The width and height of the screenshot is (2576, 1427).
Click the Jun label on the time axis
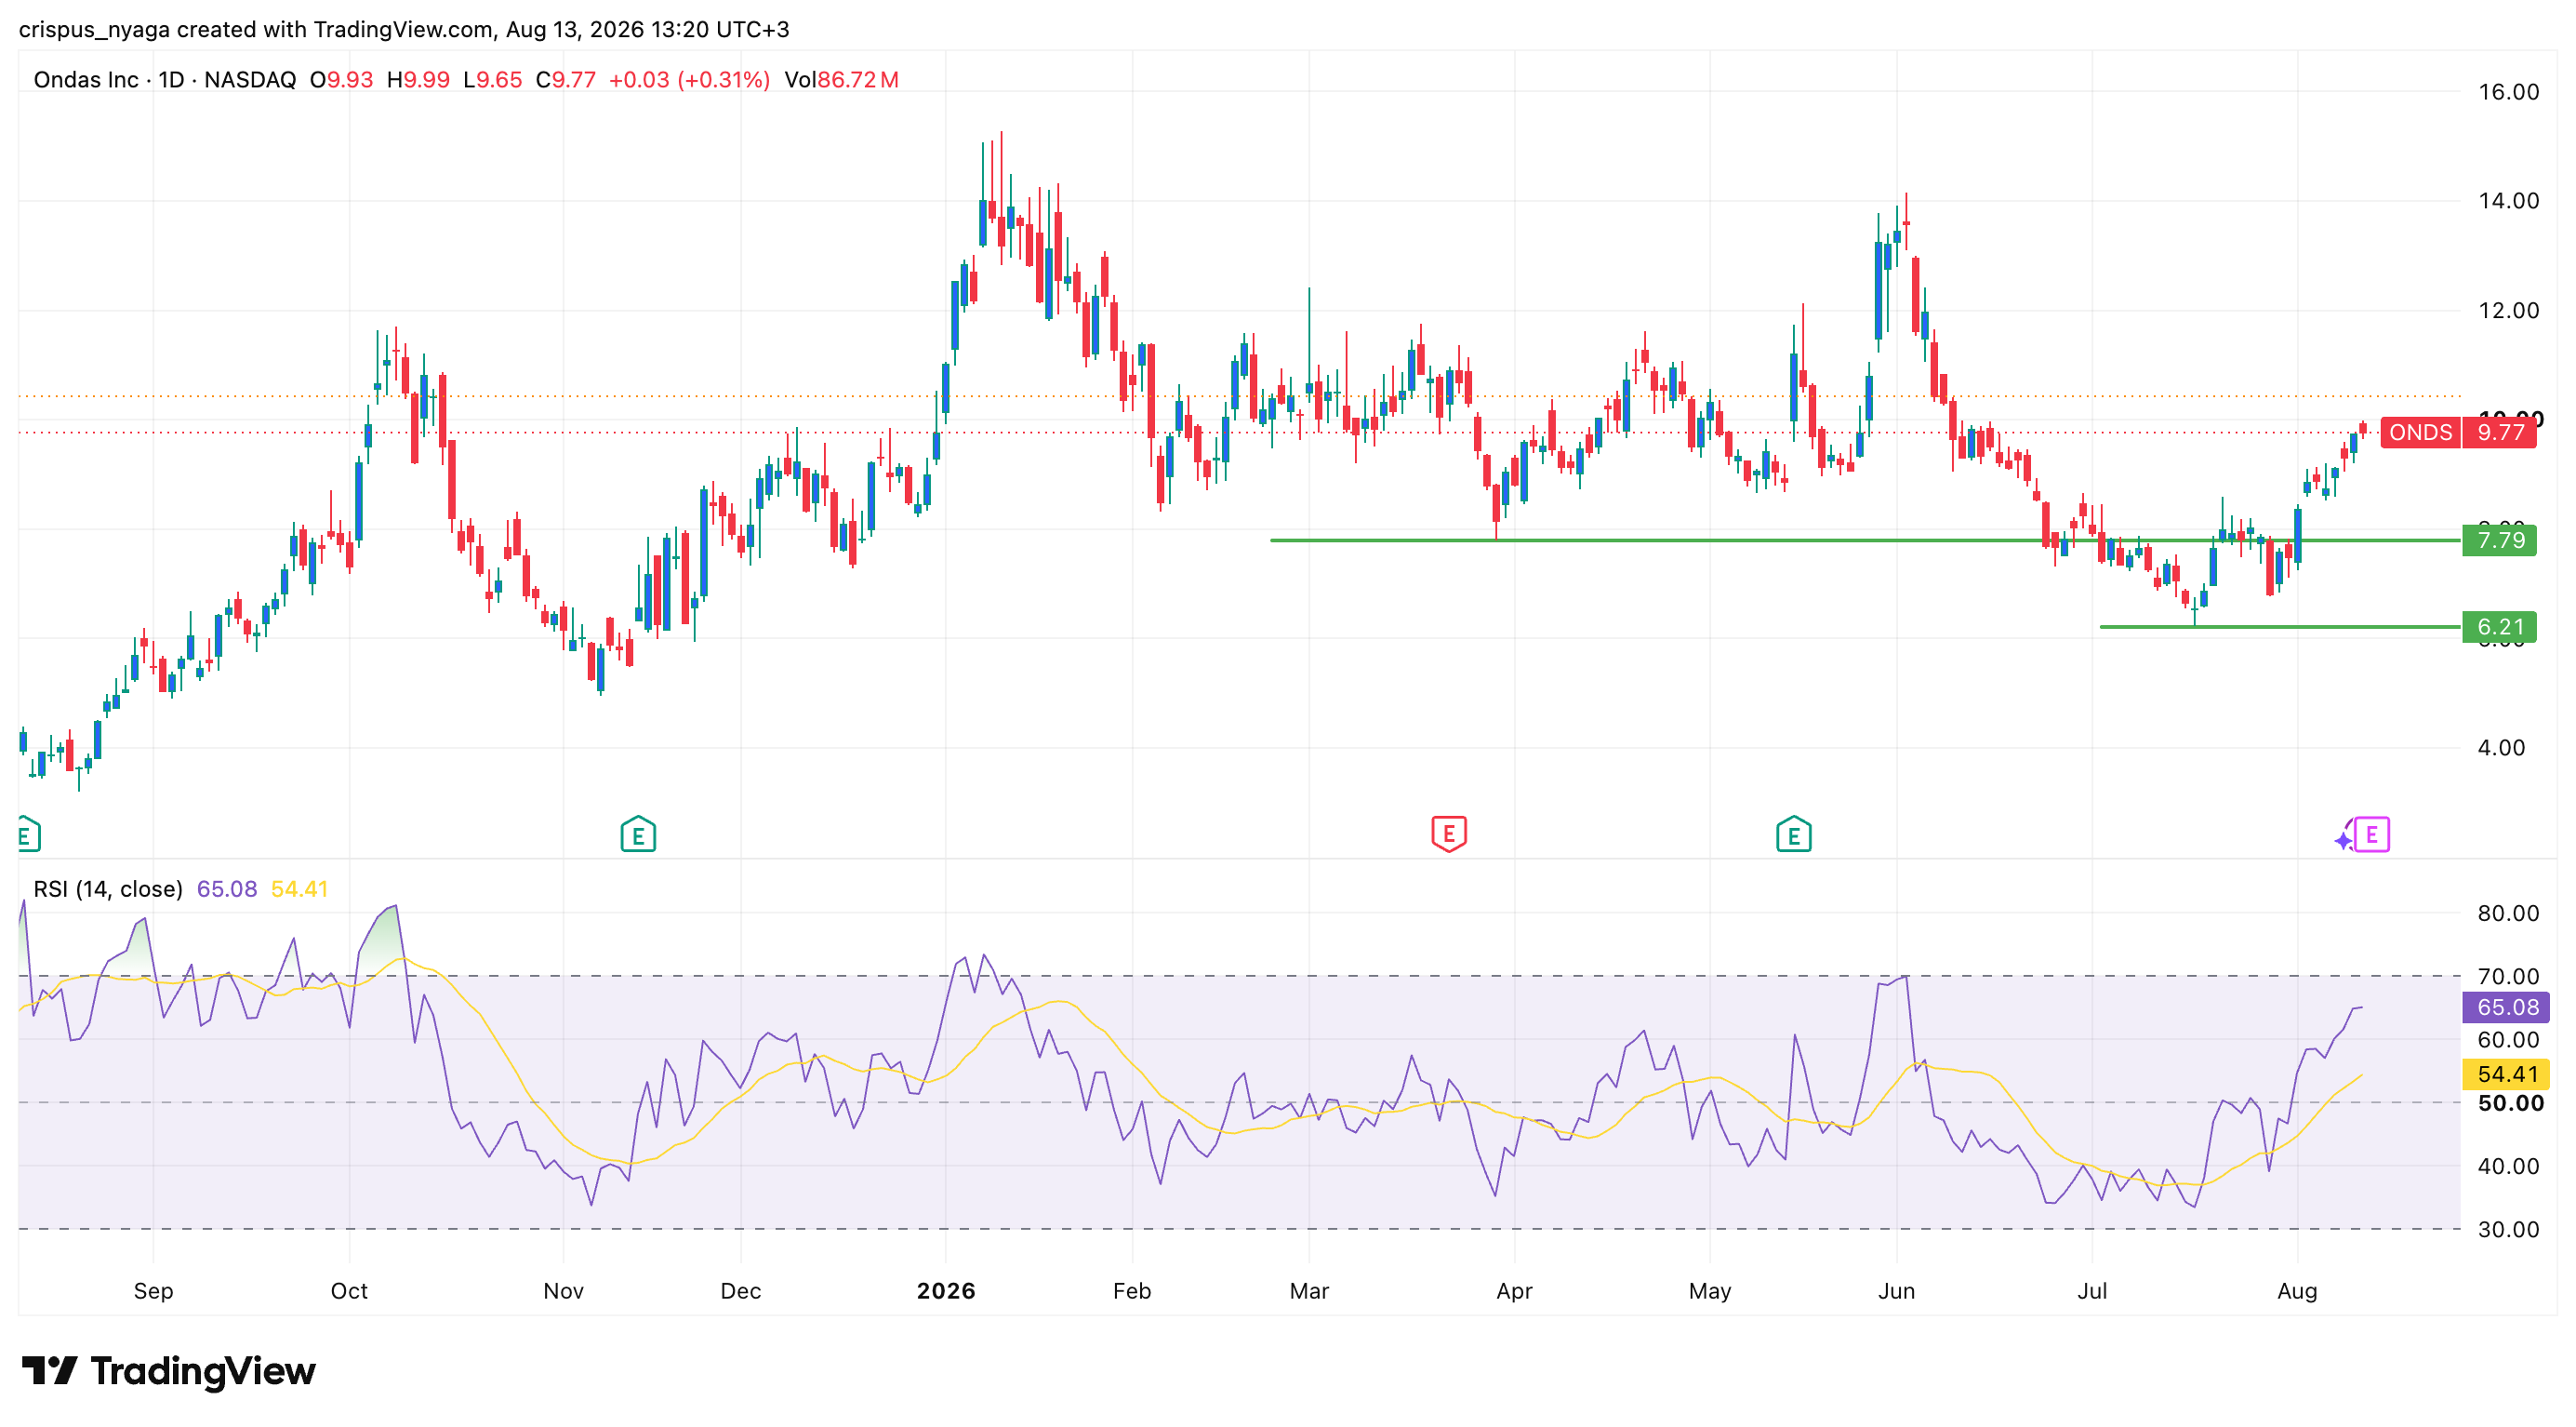pos(1896,1291)
